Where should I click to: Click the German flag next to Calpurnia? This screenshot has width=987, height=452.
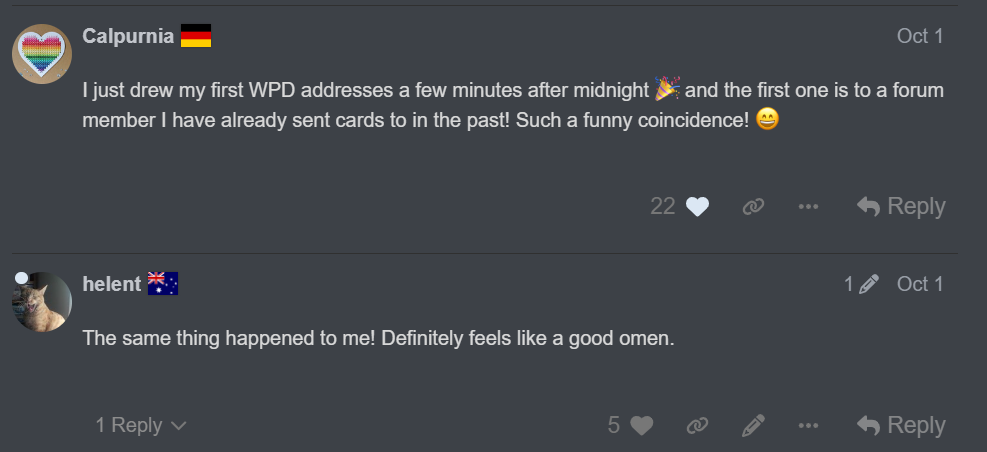[x=196, y=37]
